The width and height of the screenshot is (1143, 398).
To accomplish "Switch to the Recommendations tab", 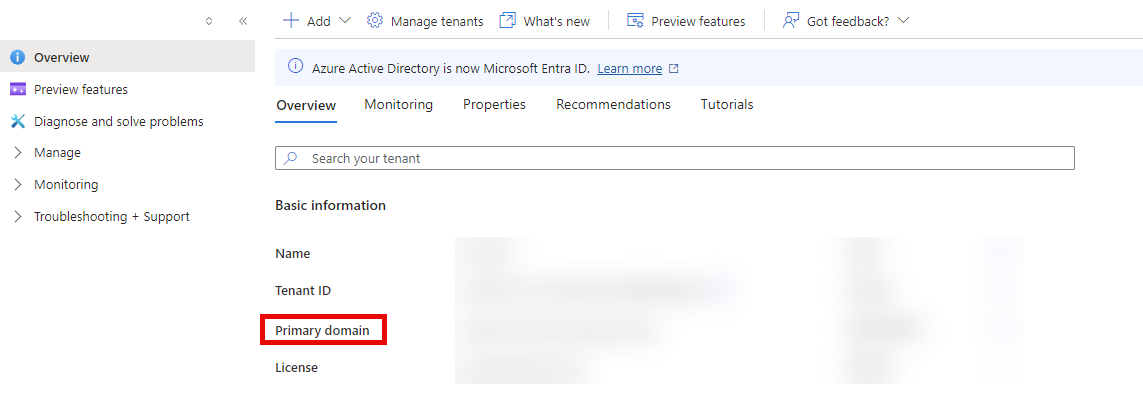I will [x=613, y=104].
